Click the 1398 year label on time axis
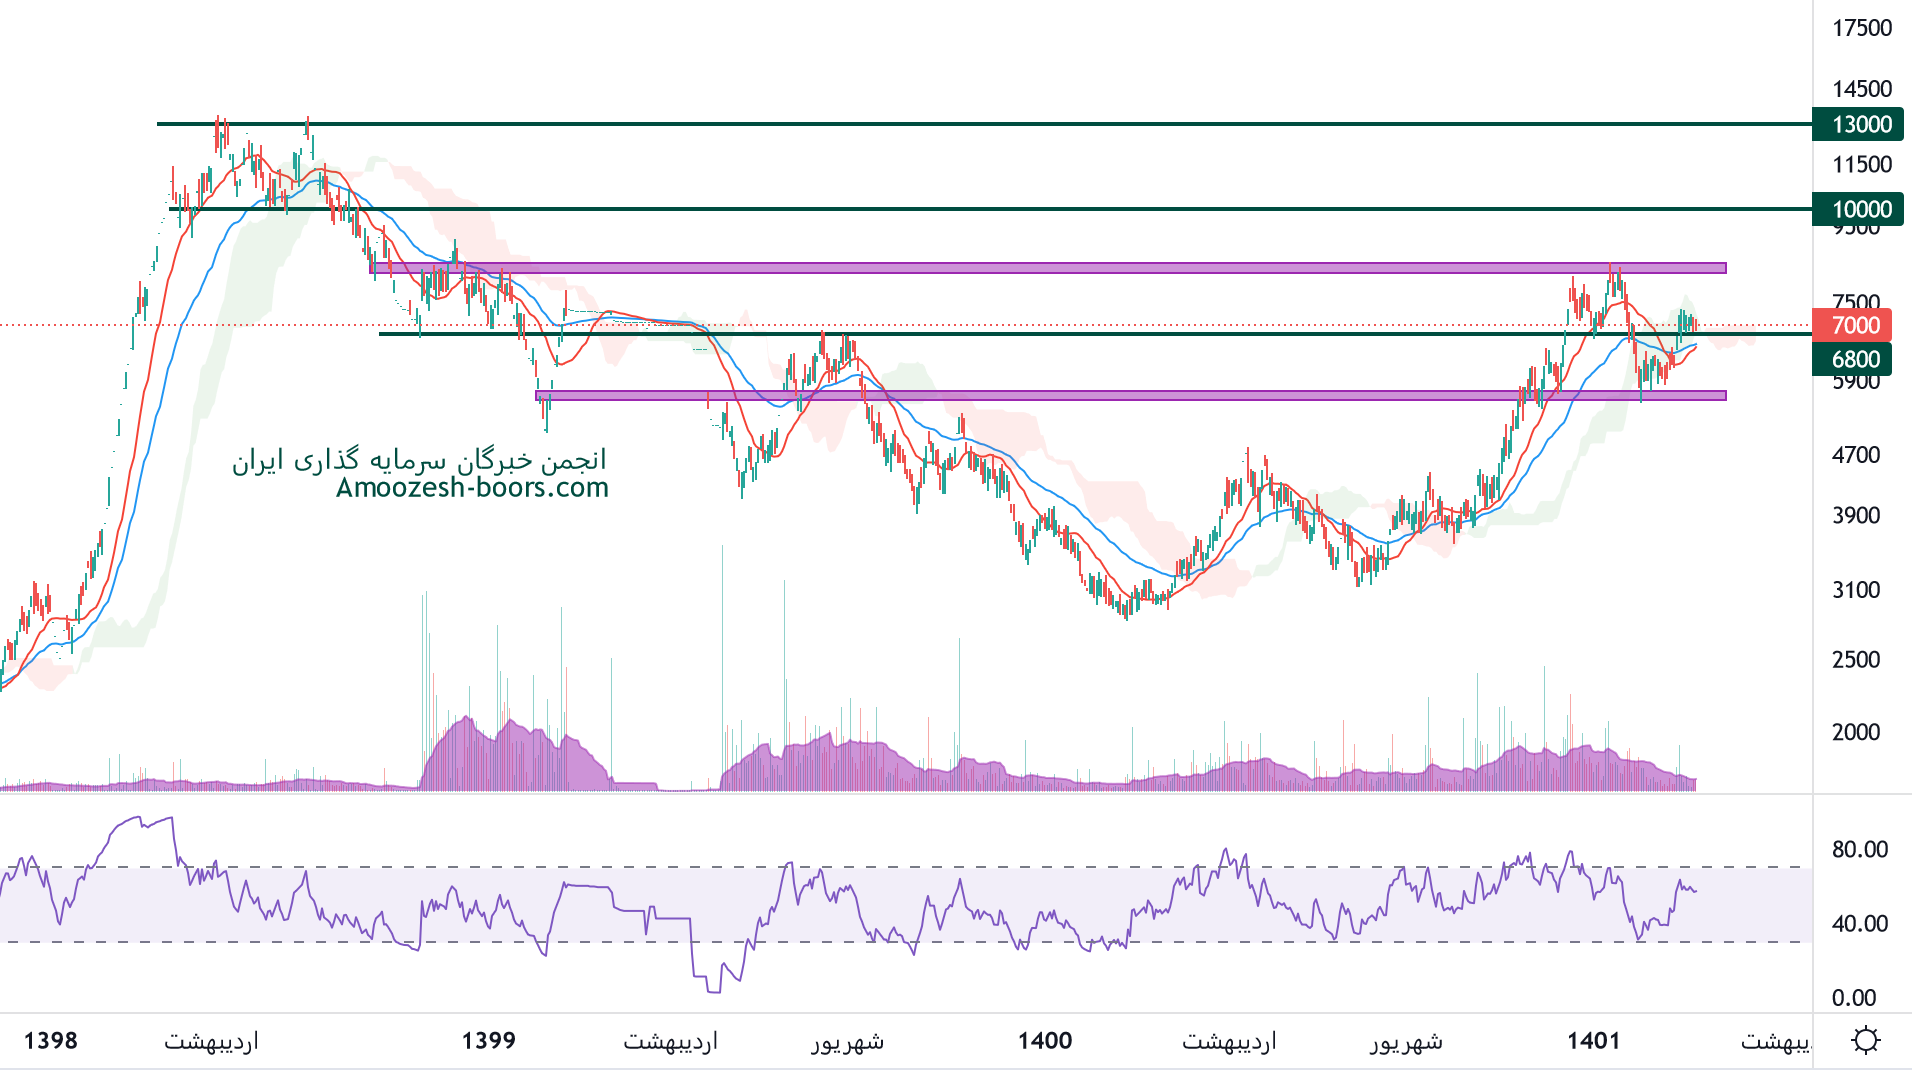 pyautogui.click(x=51, y=1041)
